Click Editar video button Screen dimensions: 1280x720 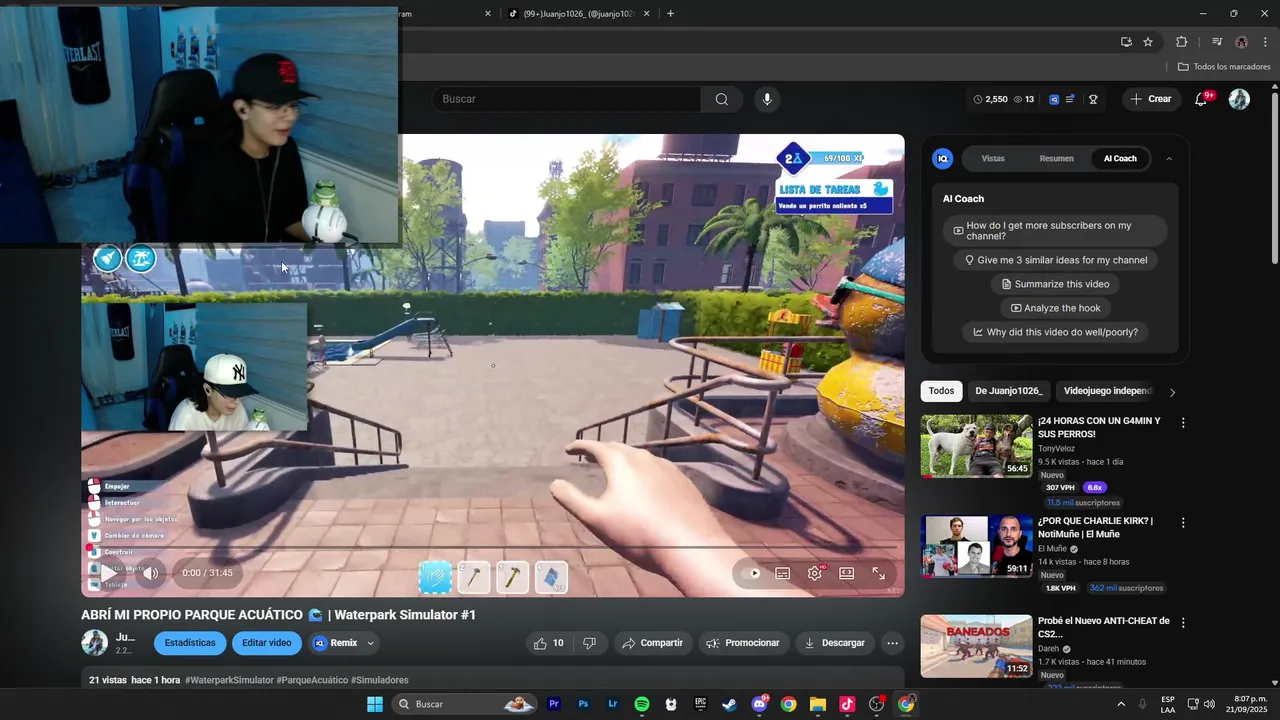267,643
